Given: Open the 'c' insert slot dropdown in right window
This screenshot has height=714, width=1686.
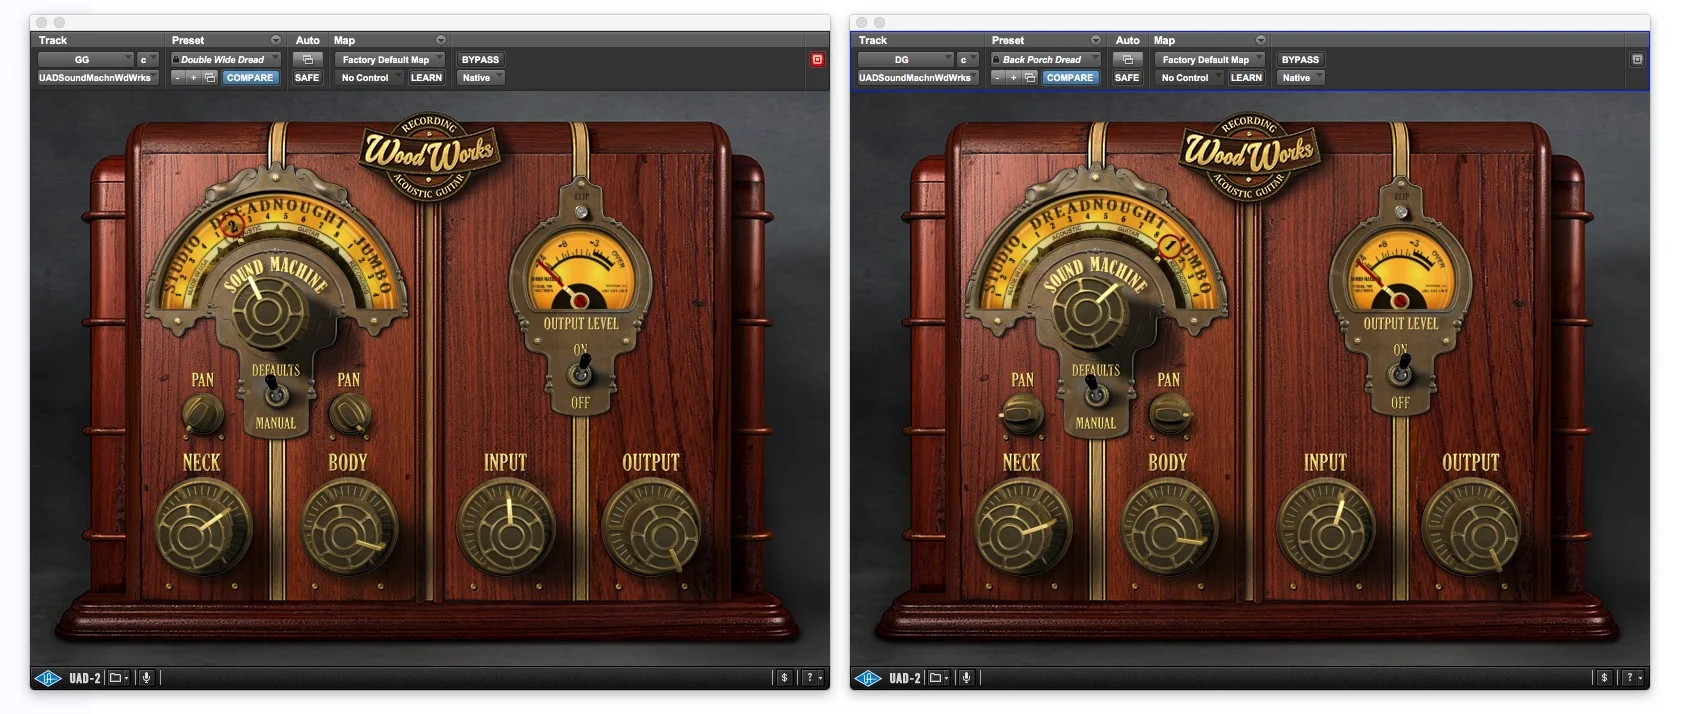Looking at the screenshot, I should [x=967, y=60].
